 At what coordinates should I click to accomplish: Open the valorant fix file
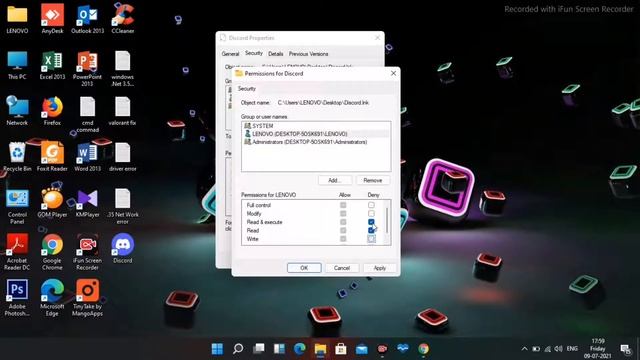pos(122,111)
